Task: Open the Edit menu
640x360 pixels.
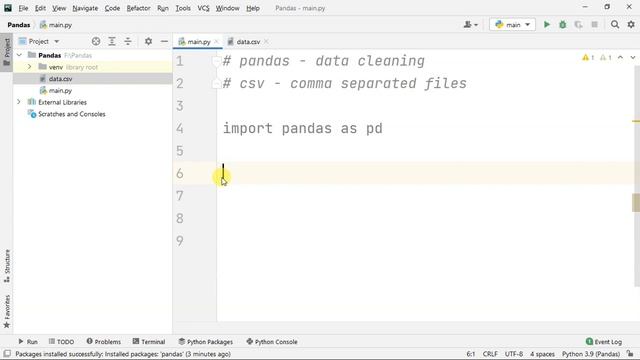Action: 40,8
